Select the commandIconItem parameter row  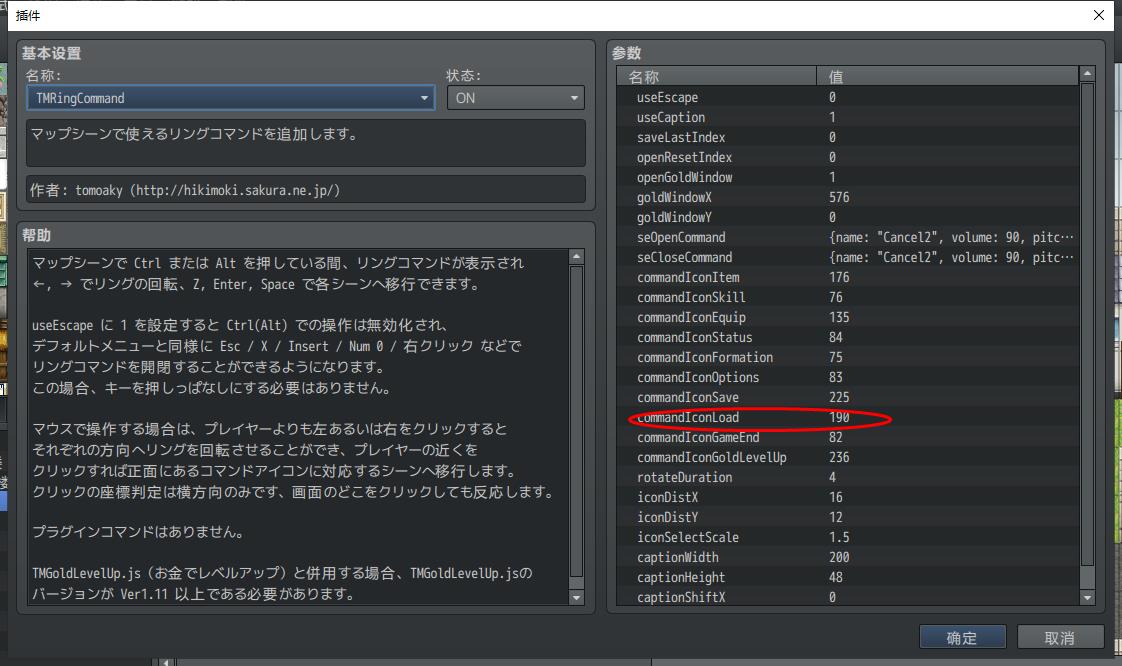[x=848, y=278]
